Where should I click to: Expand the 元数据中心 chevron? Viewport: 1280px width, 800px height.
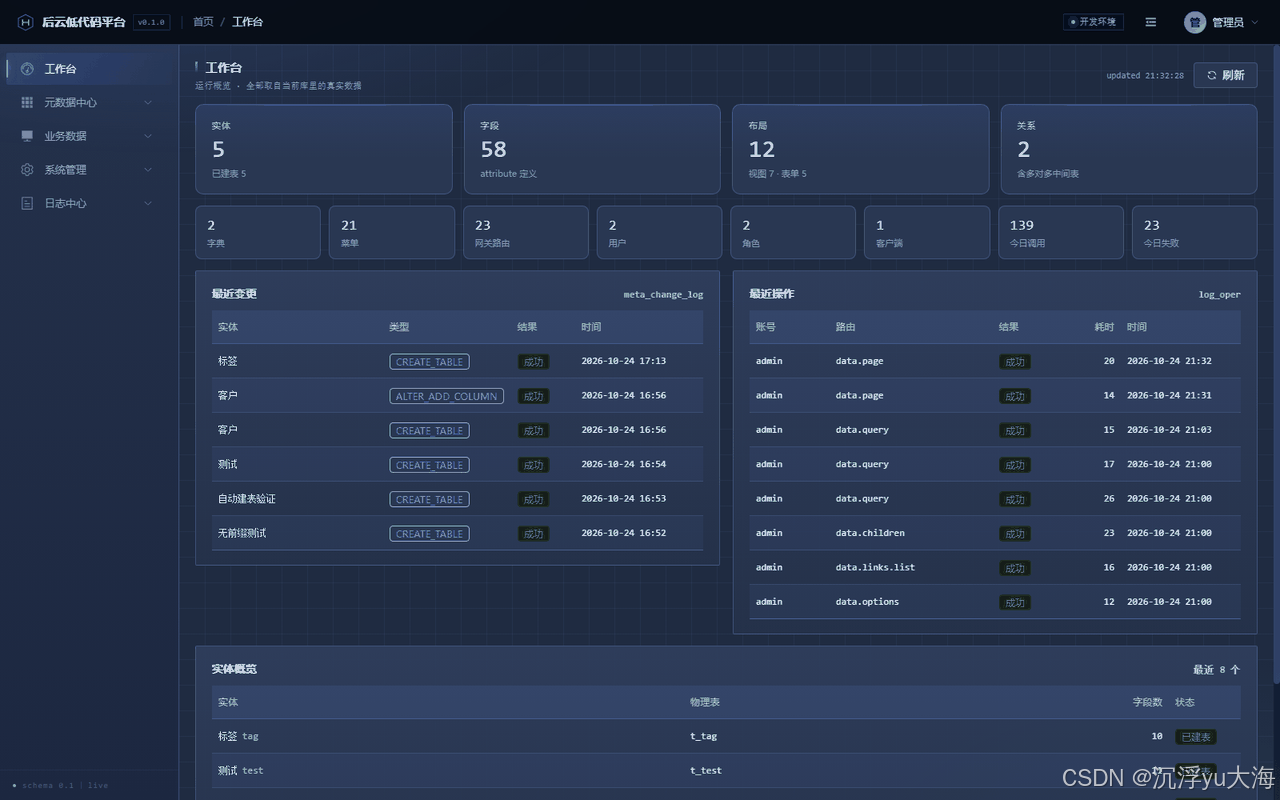point(148,102)
